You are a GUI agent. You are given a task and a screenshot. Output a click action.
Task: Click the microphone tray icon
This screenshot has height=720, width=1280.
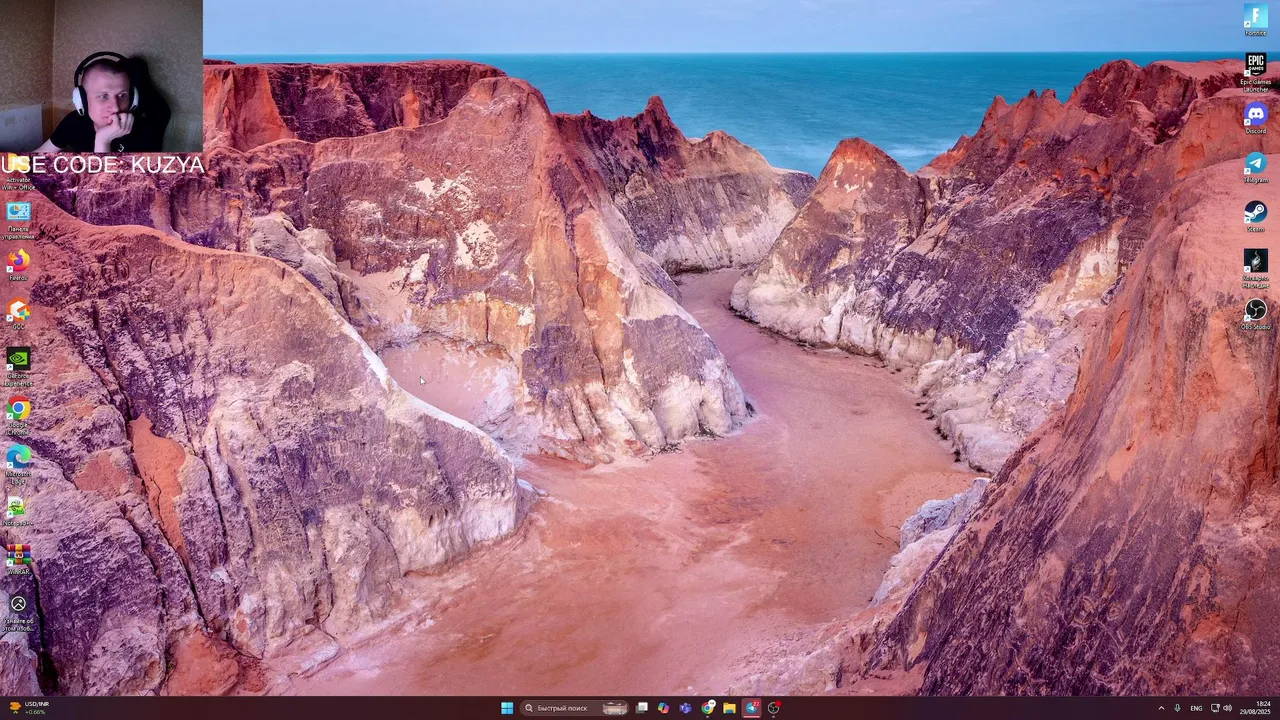[1177, 708]
